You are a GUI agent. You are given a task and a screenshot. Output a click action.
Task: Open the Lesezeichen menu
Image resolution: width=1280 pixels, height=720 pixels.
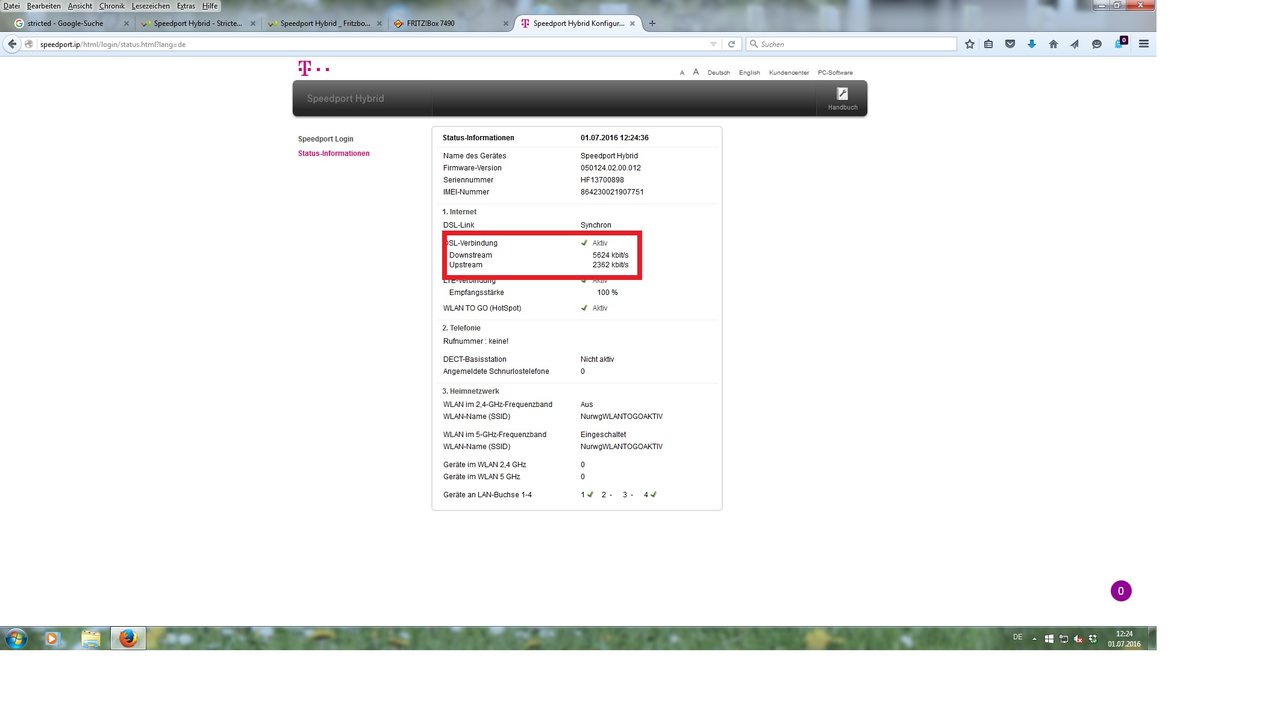[152, 6]
